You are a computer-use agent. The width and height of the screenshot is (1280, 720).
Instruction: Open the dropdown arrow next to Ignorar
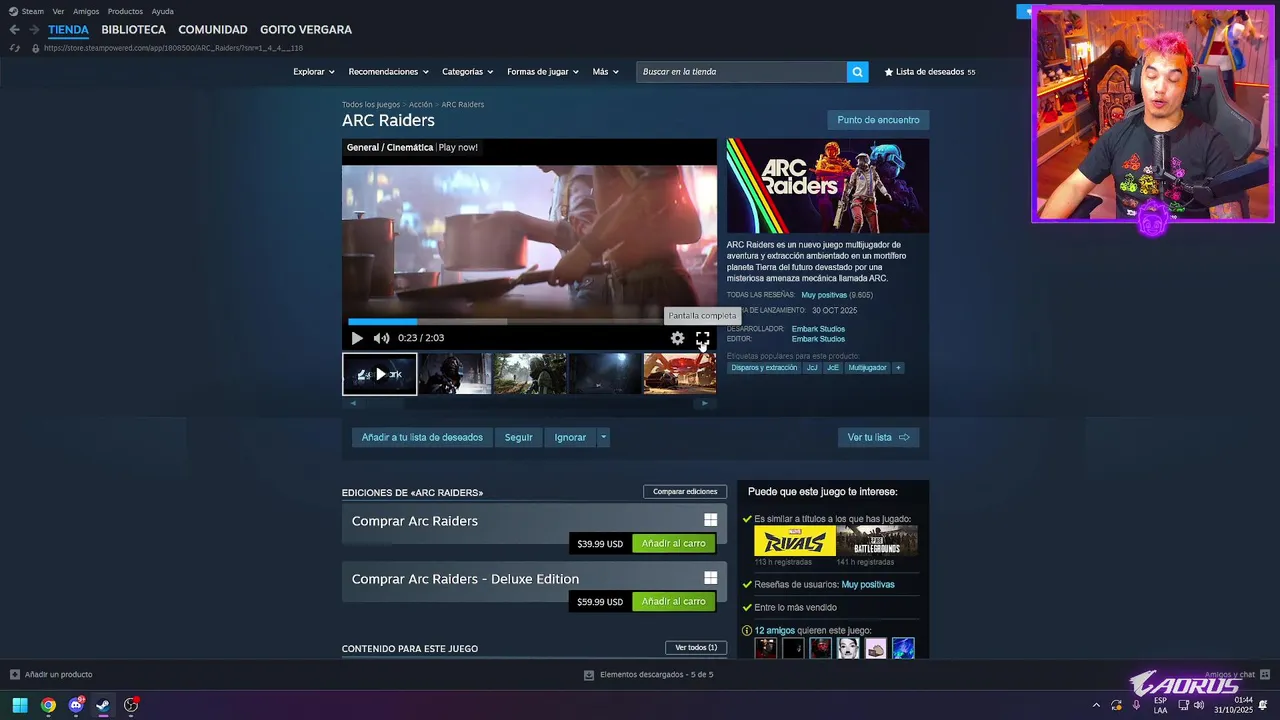click(603, 437)
